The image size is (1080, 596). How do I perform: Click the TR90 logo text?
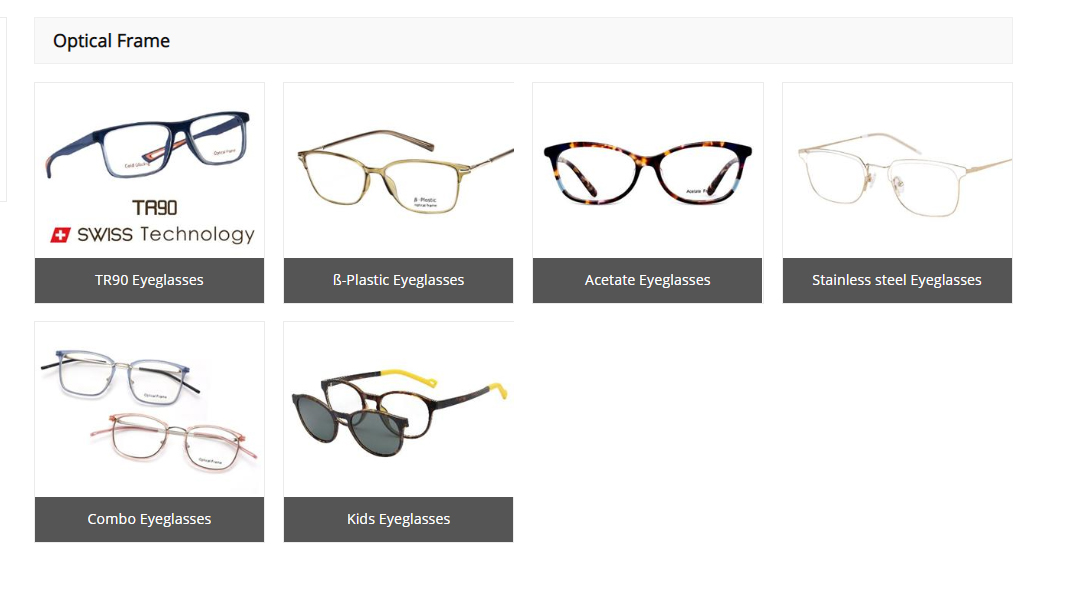click(155, 207)
